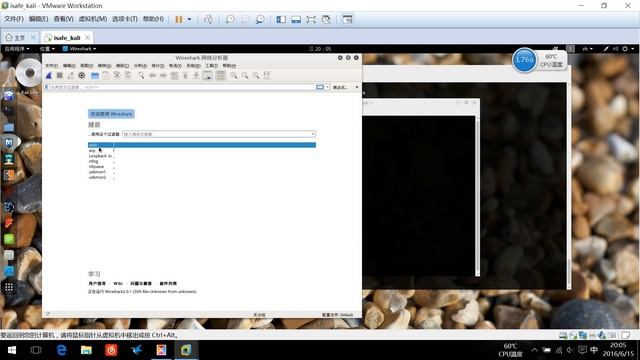Toggle auto-scroll during live capture icon
The image size is (640, 360).
(x=207, y=76)
